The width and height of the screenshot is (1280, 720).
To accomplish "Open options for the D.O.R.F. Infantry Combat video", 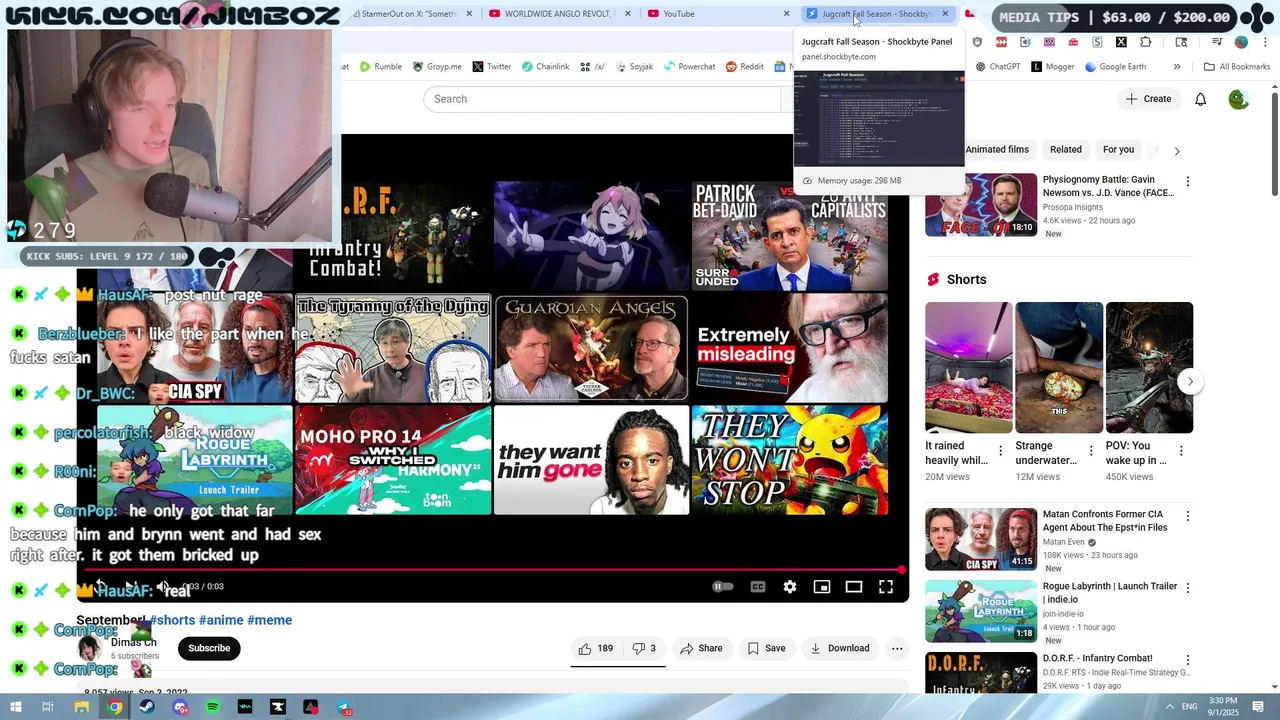I will point(1188,660).
